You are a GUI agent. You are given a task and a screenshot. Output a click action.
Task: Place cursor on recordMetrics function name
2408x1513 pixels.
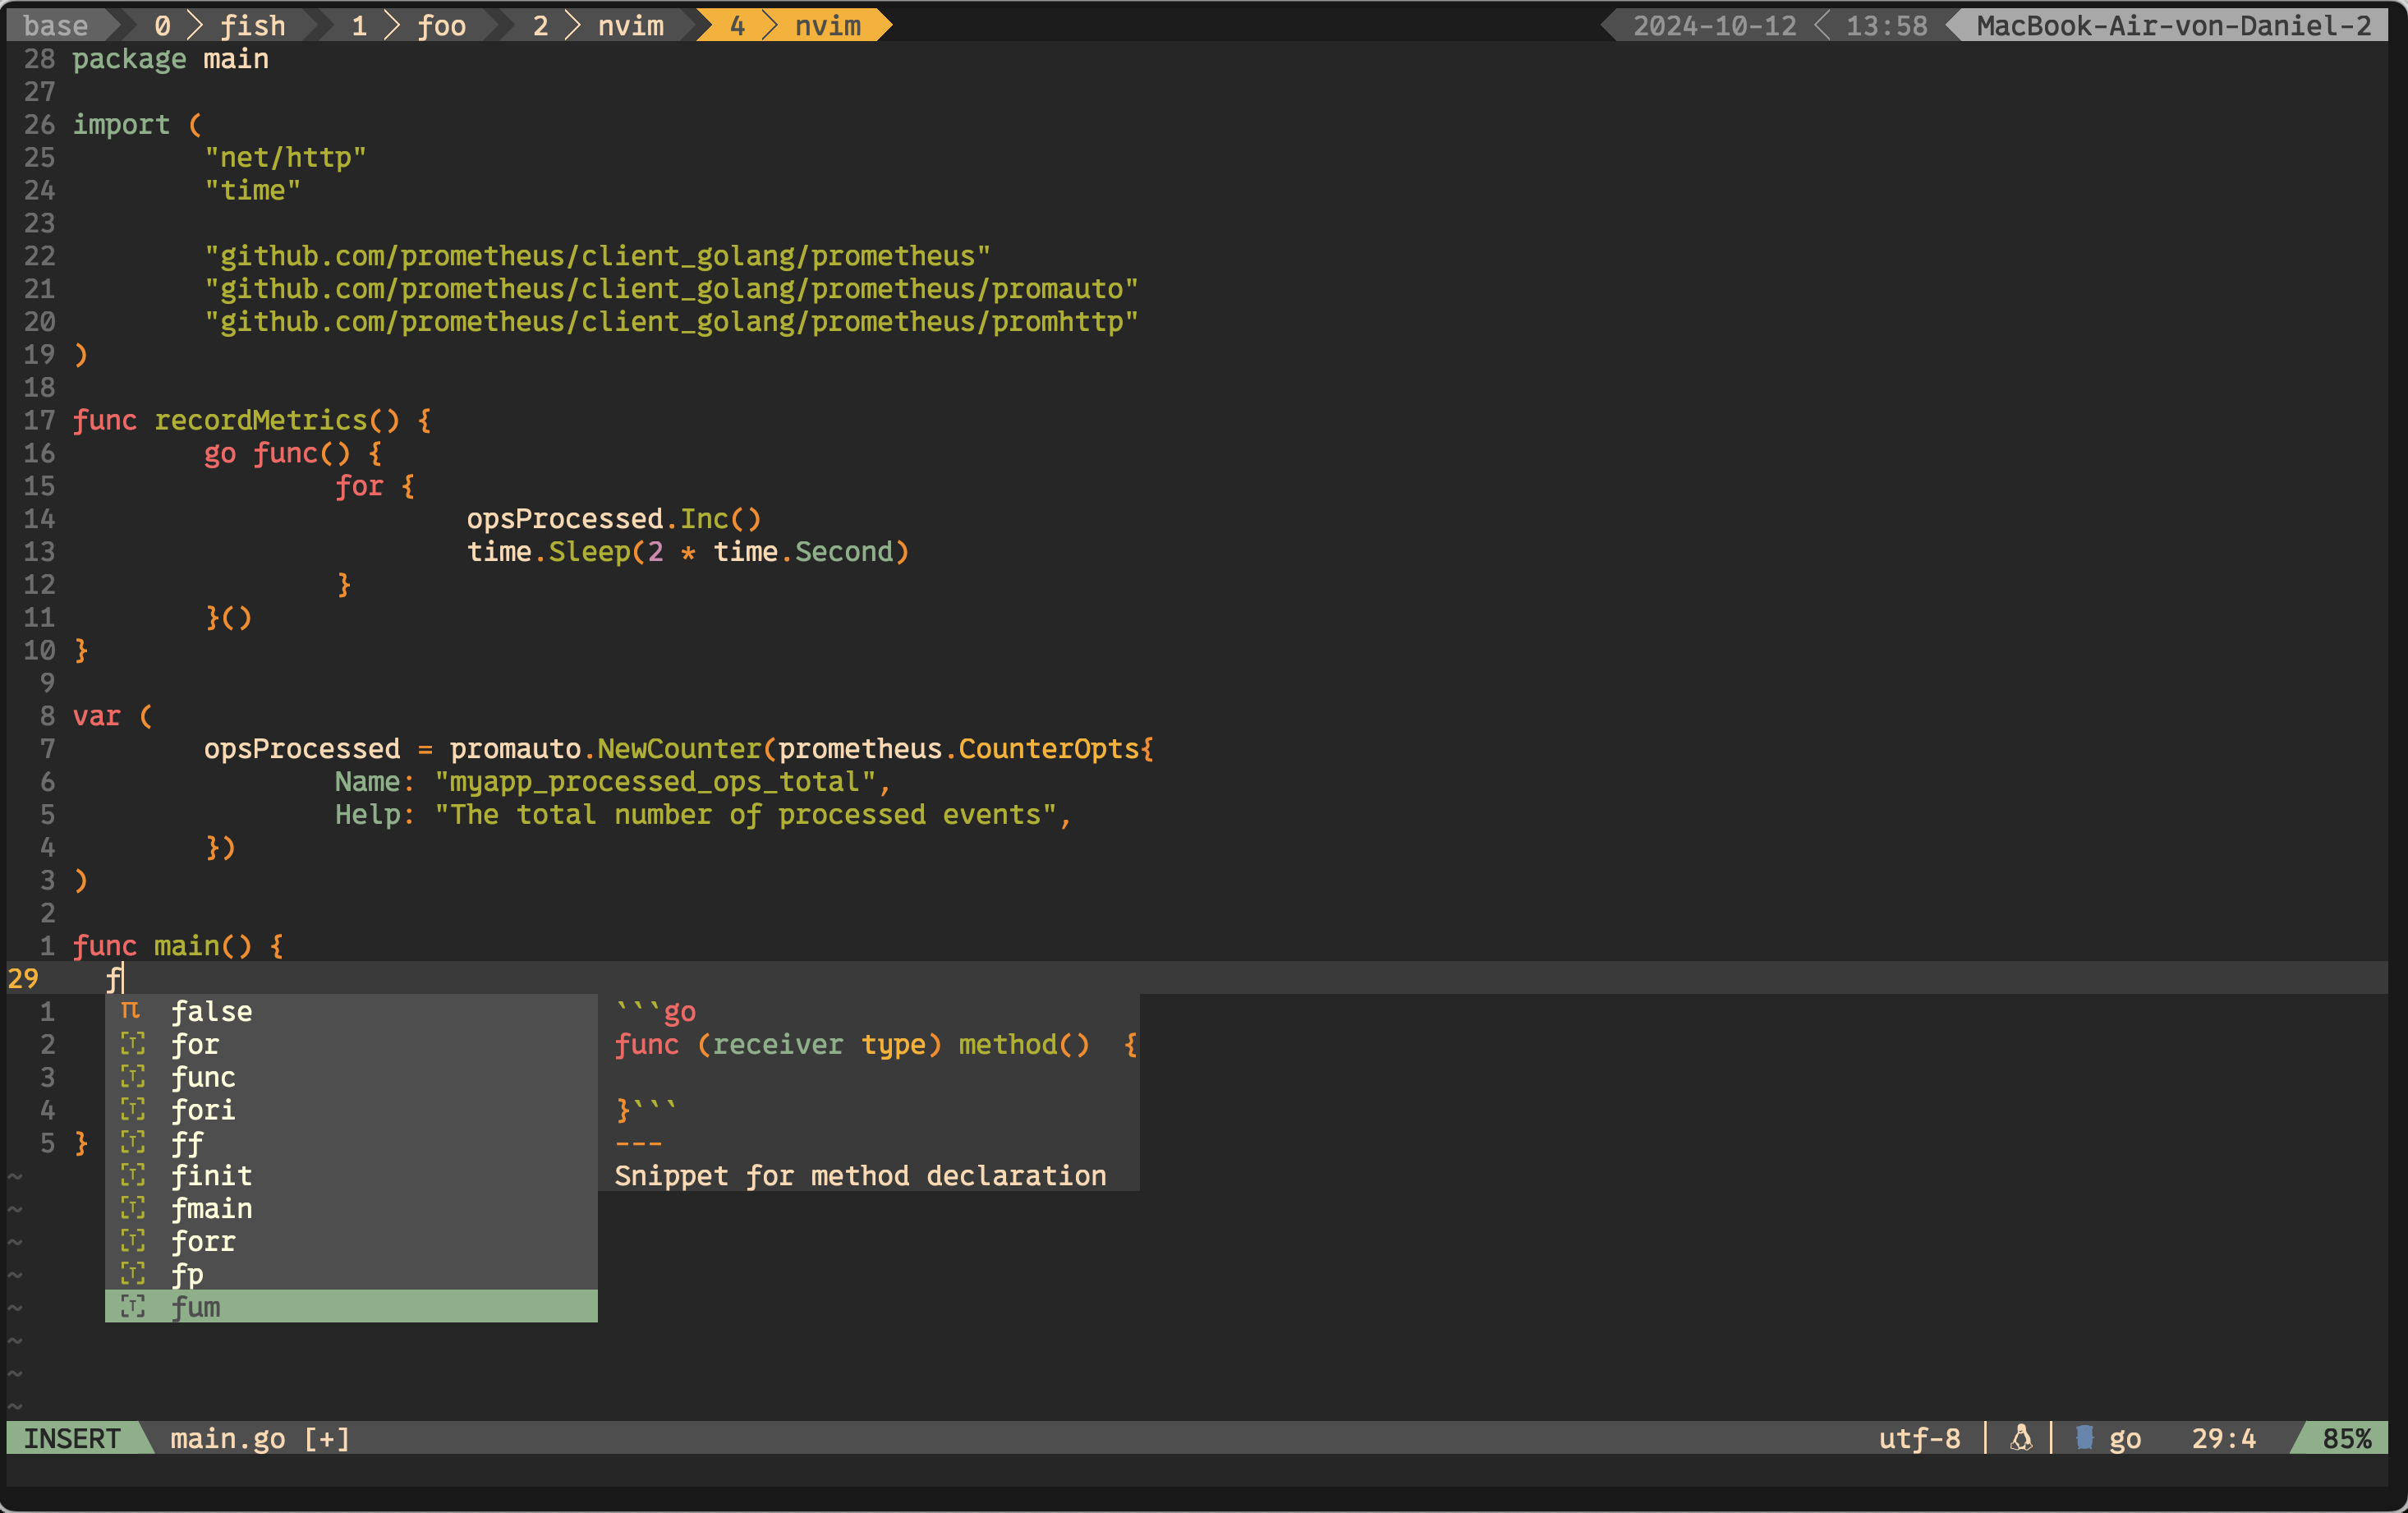coord(260,420)
